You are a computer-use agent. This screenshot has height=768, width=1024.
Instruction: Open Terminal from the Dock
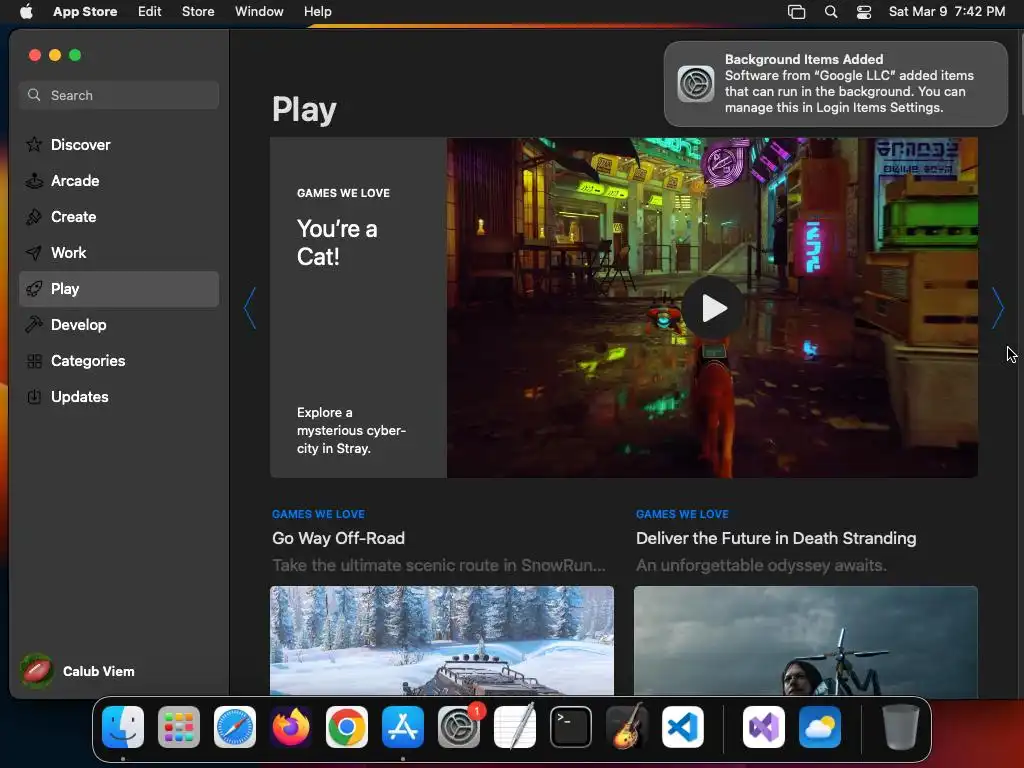571,727
